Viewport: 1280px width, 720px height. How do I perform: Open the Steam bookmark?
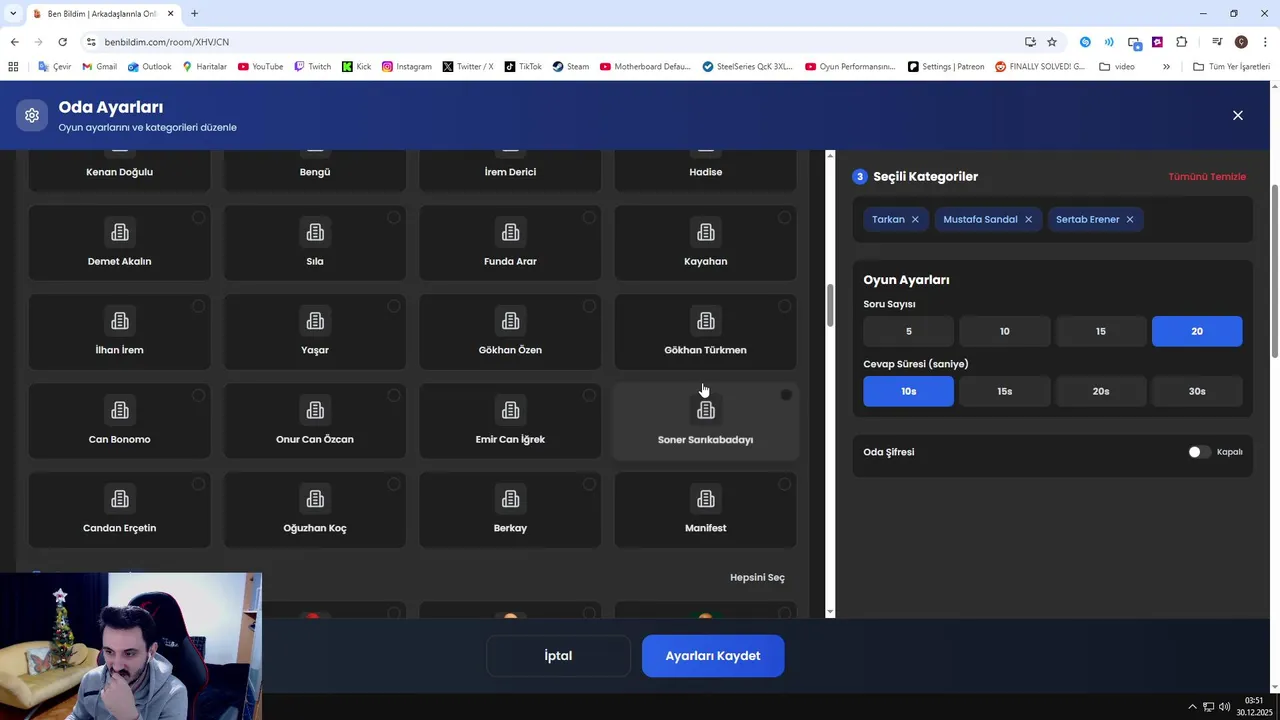pyautogui.click(x=570, y=67)
